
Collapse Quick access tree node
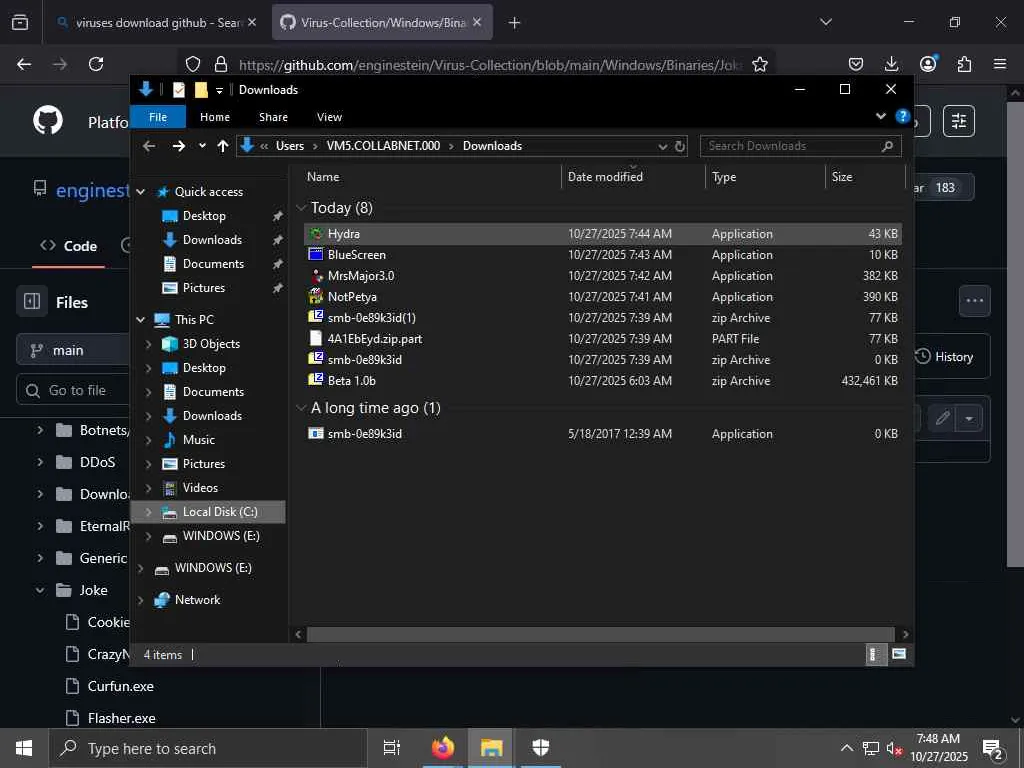pos(140,192)
